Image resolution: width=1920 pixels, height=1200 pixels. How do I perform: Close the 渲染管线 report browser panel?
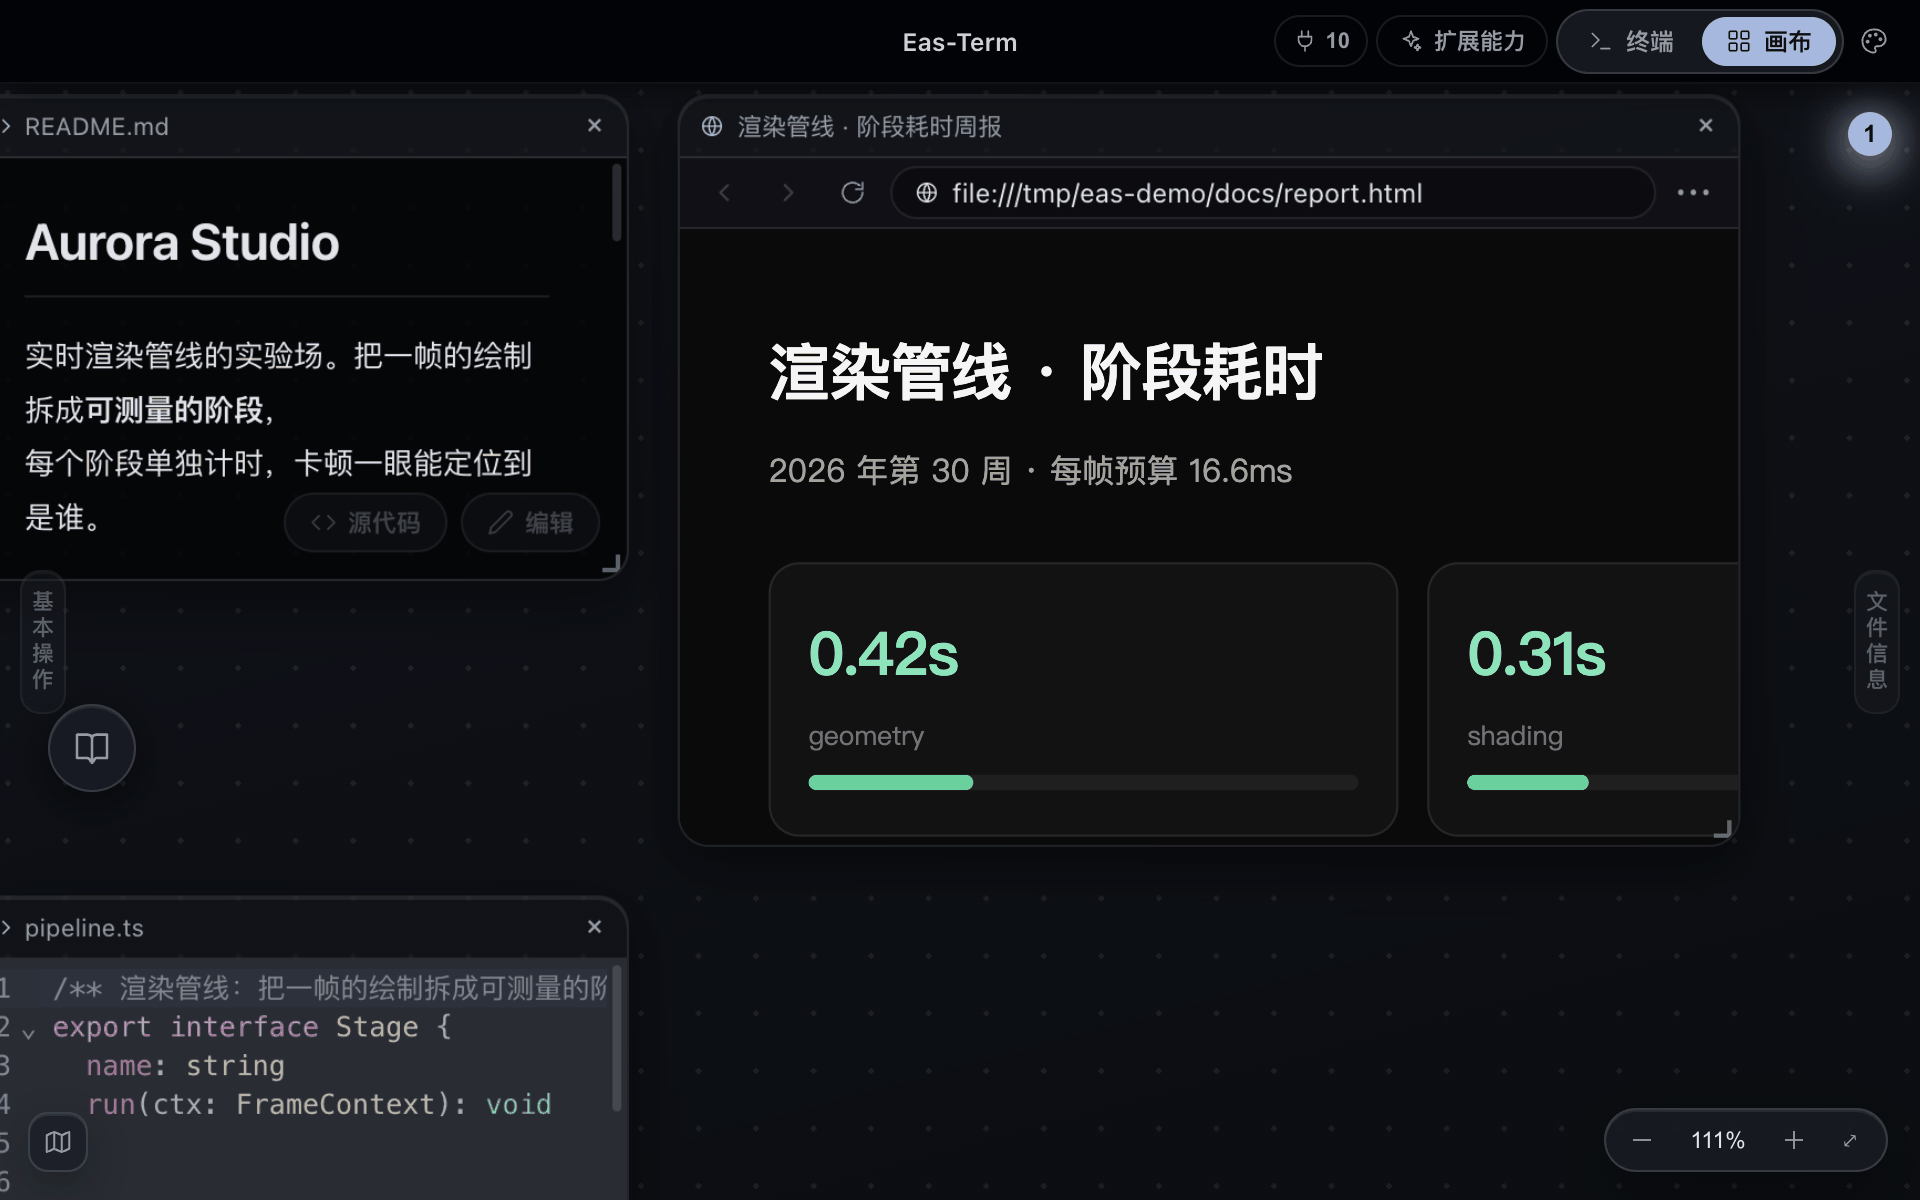[1706, 125]
